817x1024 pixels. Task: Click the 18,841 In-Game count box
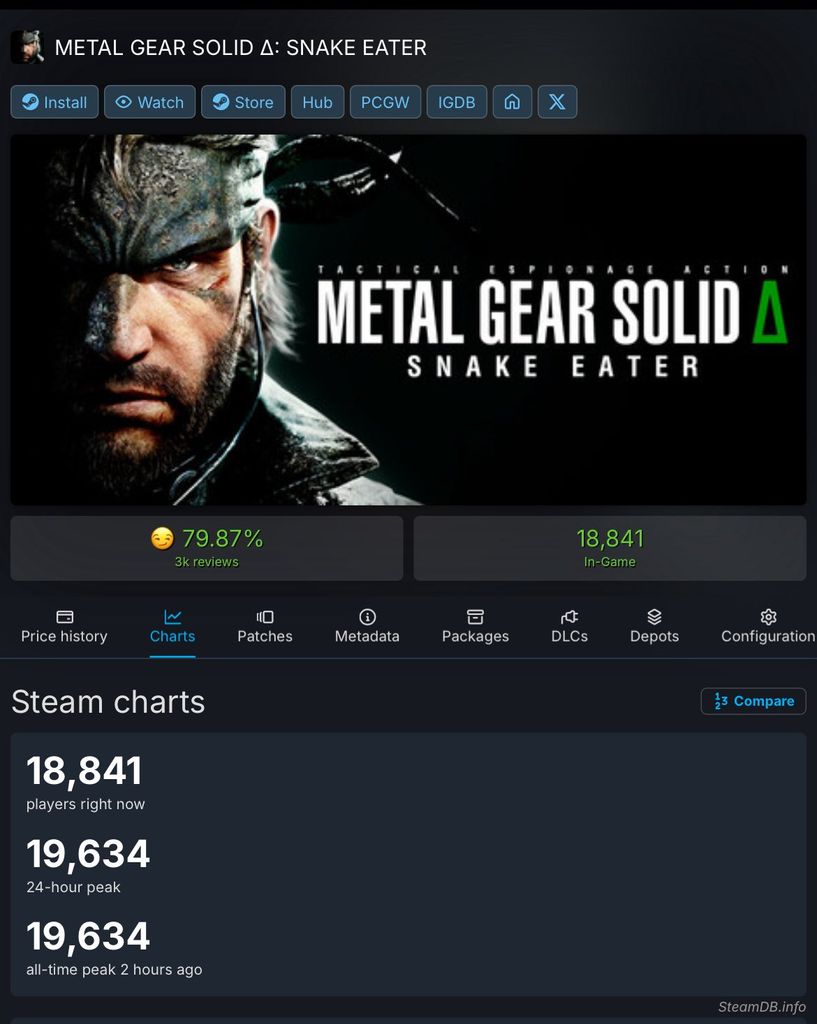point(610,548)
